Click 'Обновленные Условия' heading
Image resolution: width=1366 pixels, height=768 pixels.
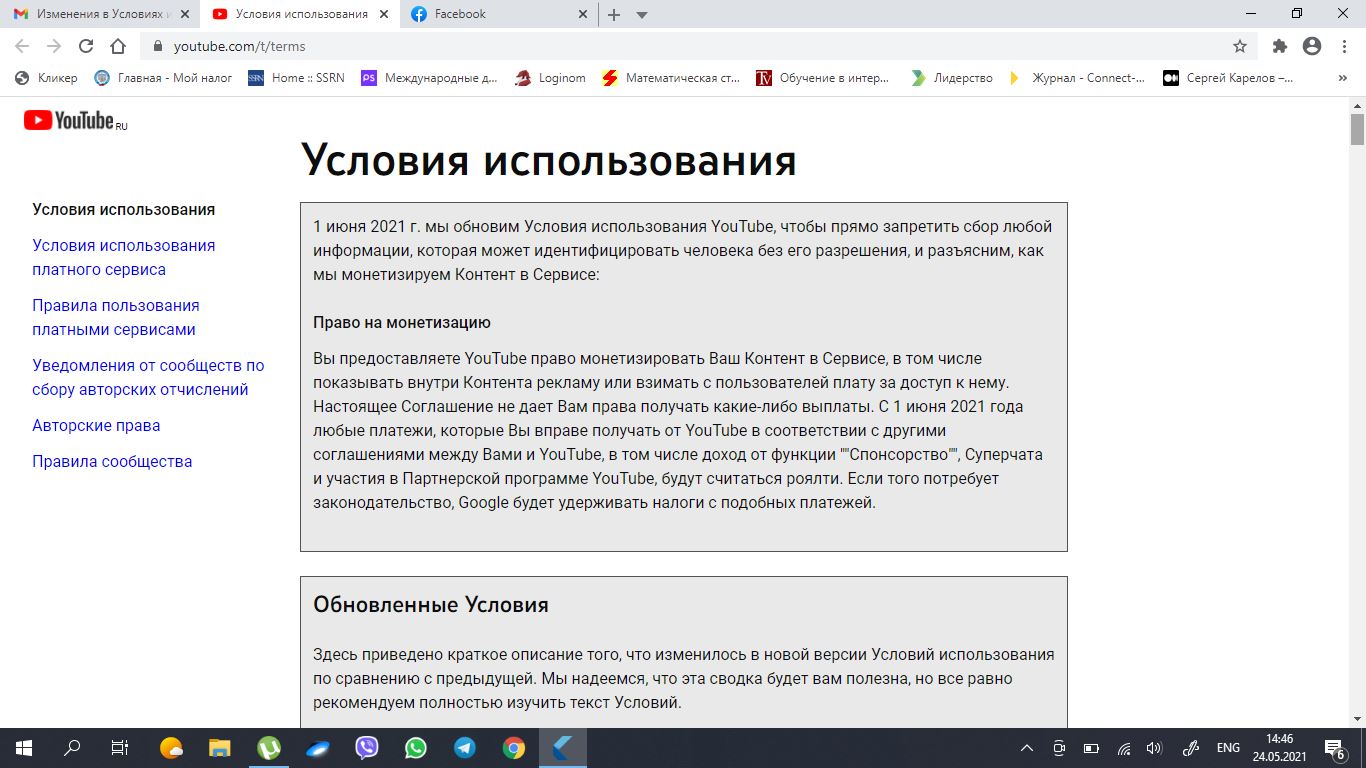pos(431,605)
